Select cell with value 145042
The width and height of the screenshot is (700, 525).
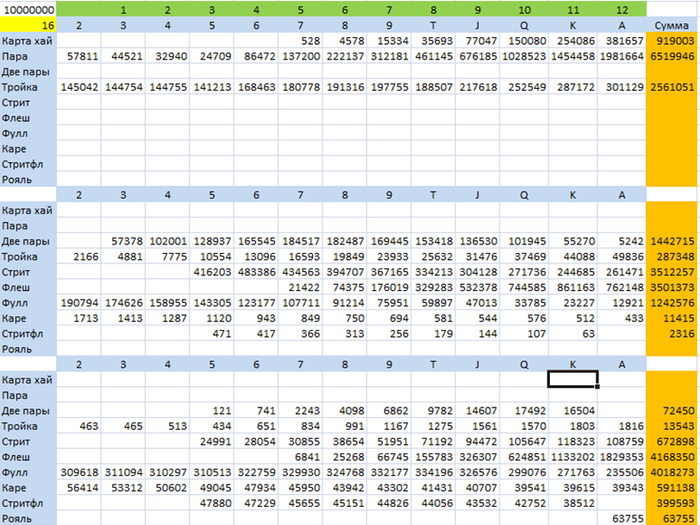pyautogui.click(x=79, y=87)
